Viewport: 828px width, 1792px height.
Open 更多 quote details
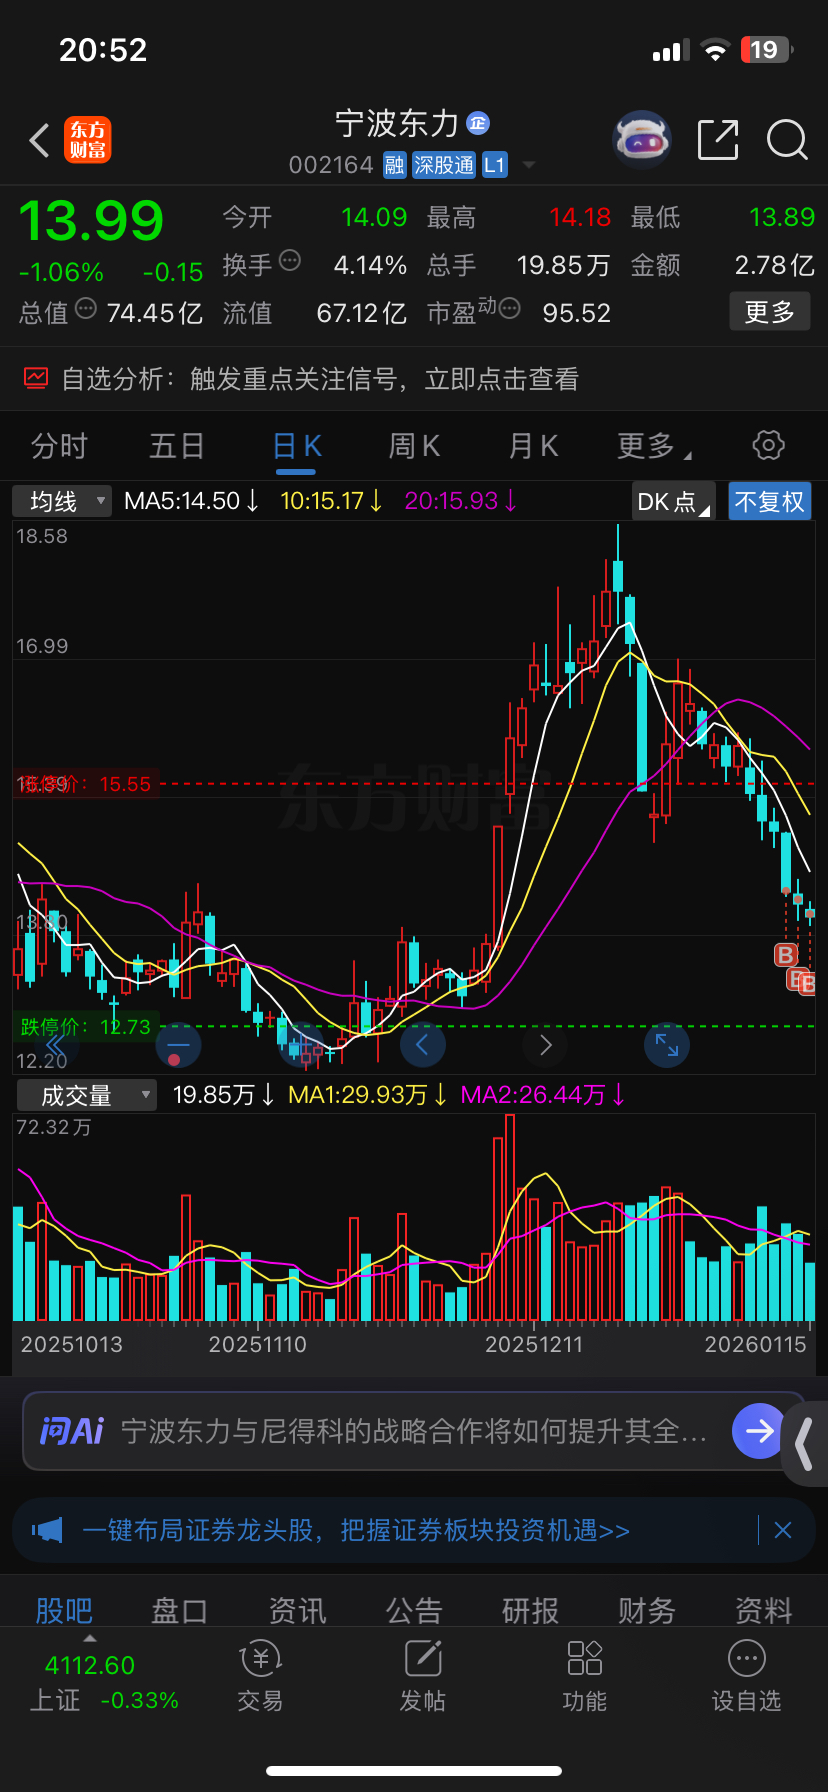[x=769, y=312]
